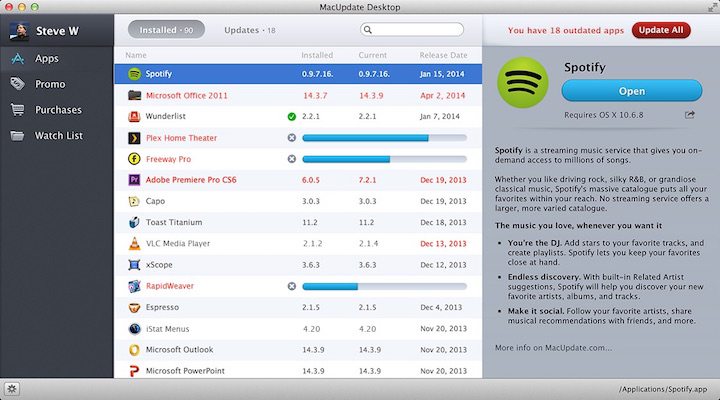The width and height of the screenshot is (720, 400).
Task: Click the Plex Home Theater icon
Action: coord(134,138)
